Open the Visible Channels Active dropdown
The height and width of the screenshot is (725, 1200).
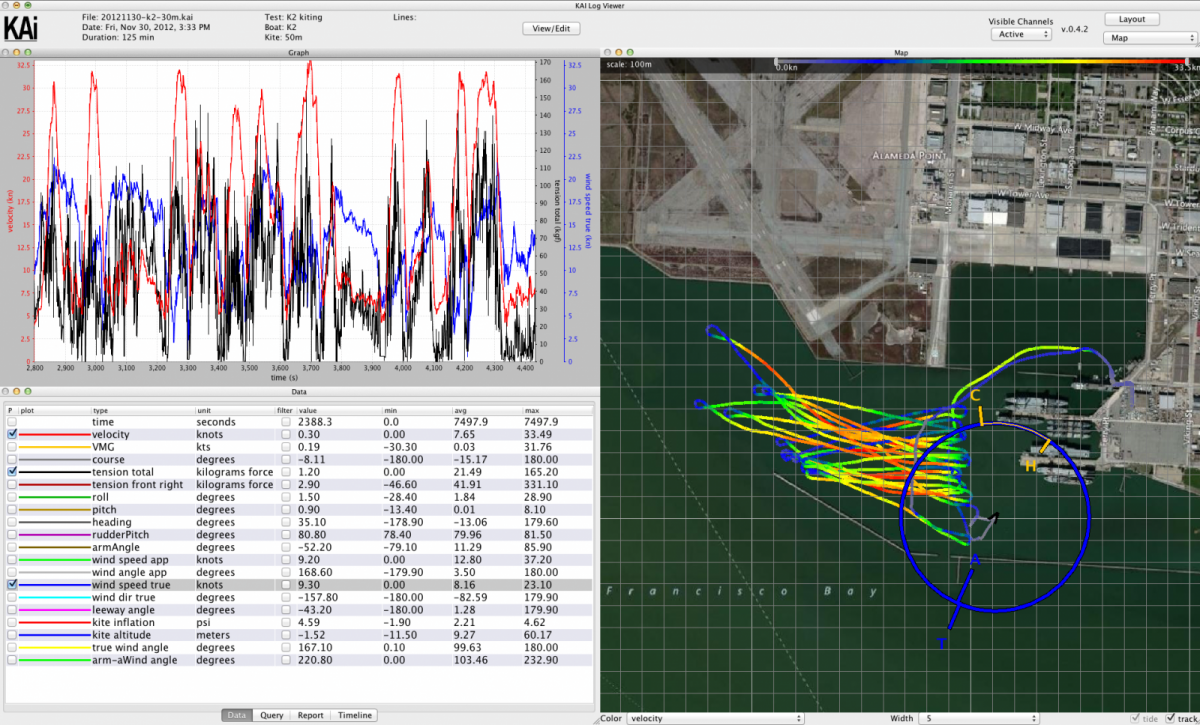[x=1022, y=34]
